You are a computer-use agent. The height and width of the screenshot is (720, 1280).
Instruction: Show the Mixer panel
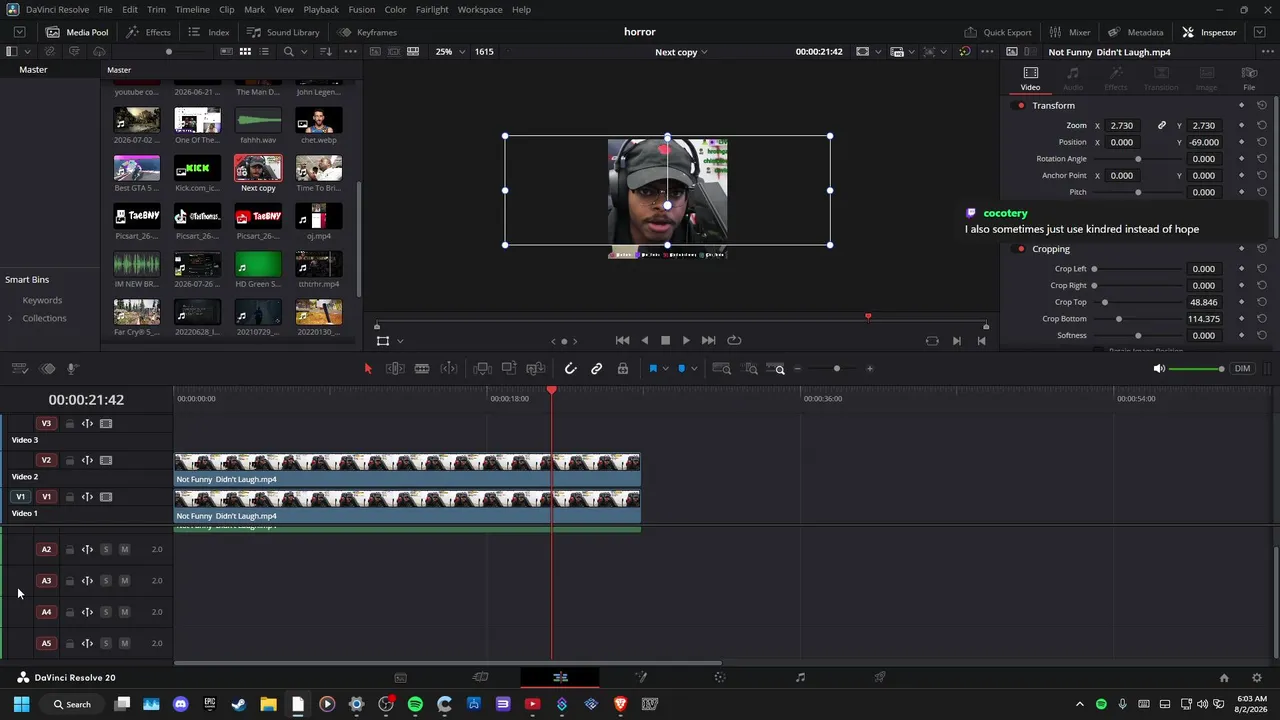click(1070, 32)
